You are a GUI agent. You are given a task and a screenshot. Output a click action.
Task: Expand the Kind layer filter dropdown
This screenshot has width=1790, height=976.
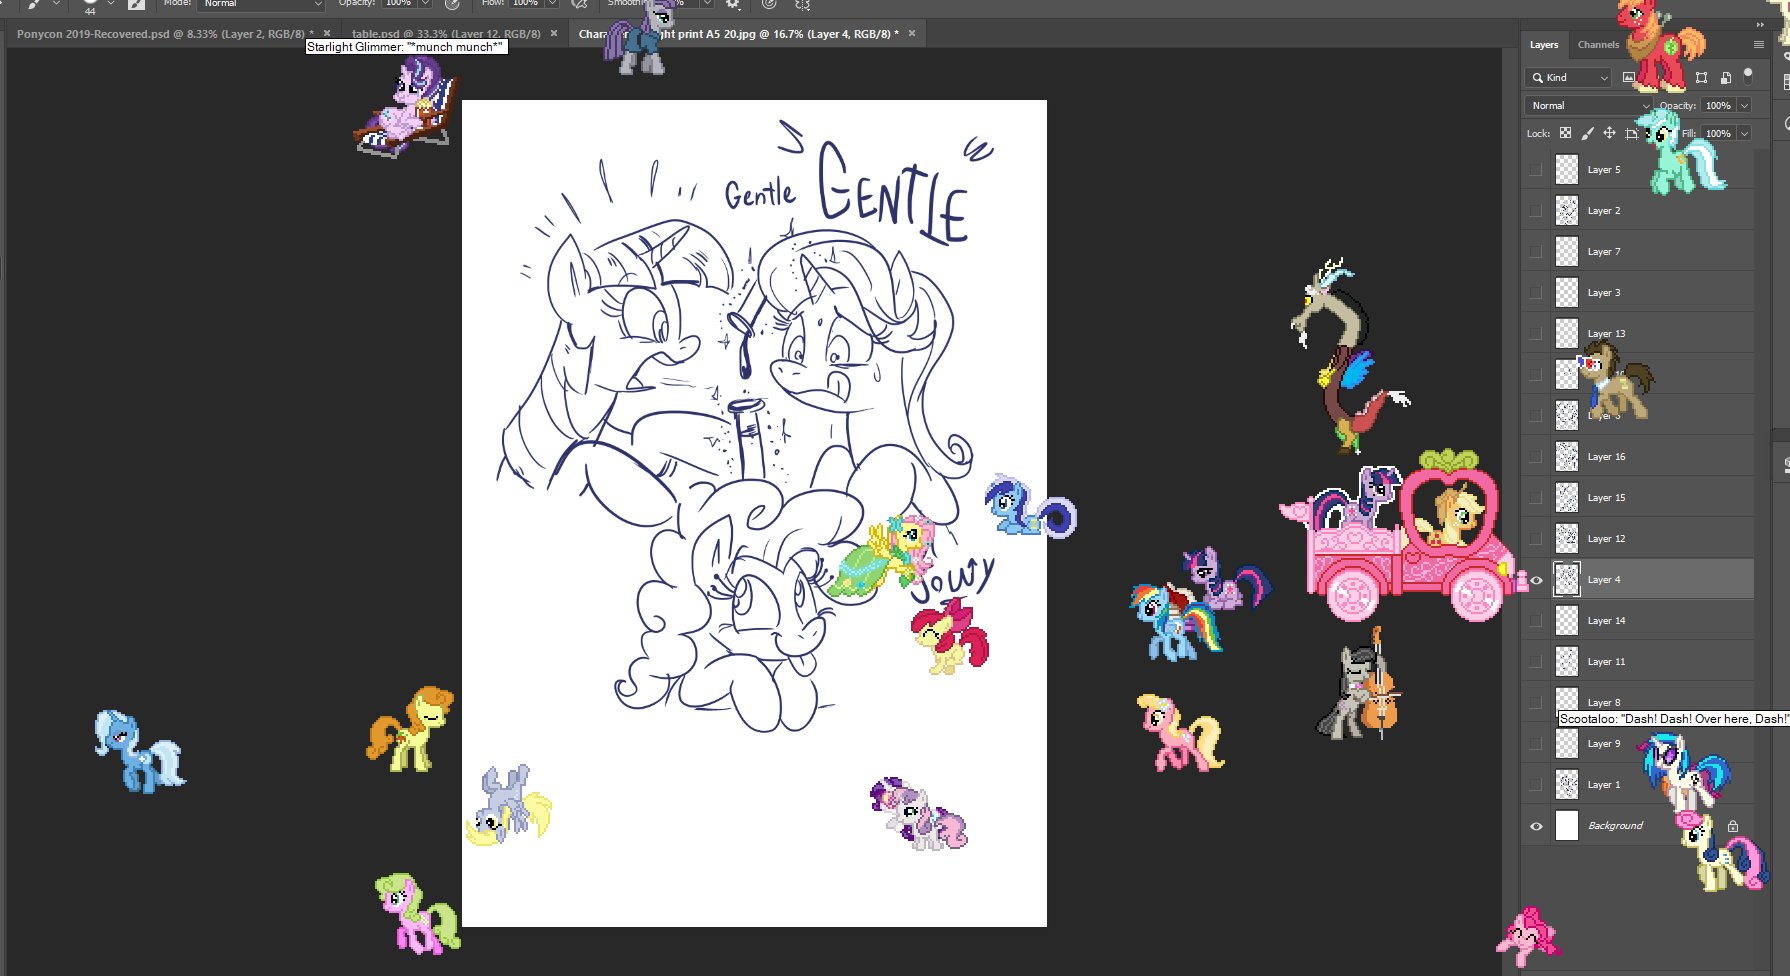(1568, 77)
